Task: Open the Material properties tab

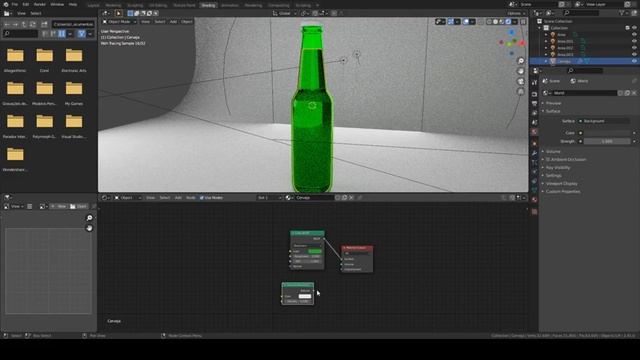Action: coord(534,200)
